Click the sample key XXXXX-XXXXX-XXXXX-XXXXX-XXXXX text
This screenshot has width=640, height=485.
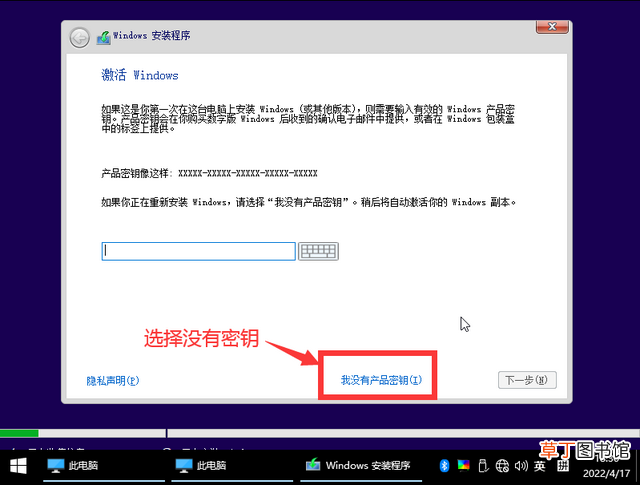(248, 174)
